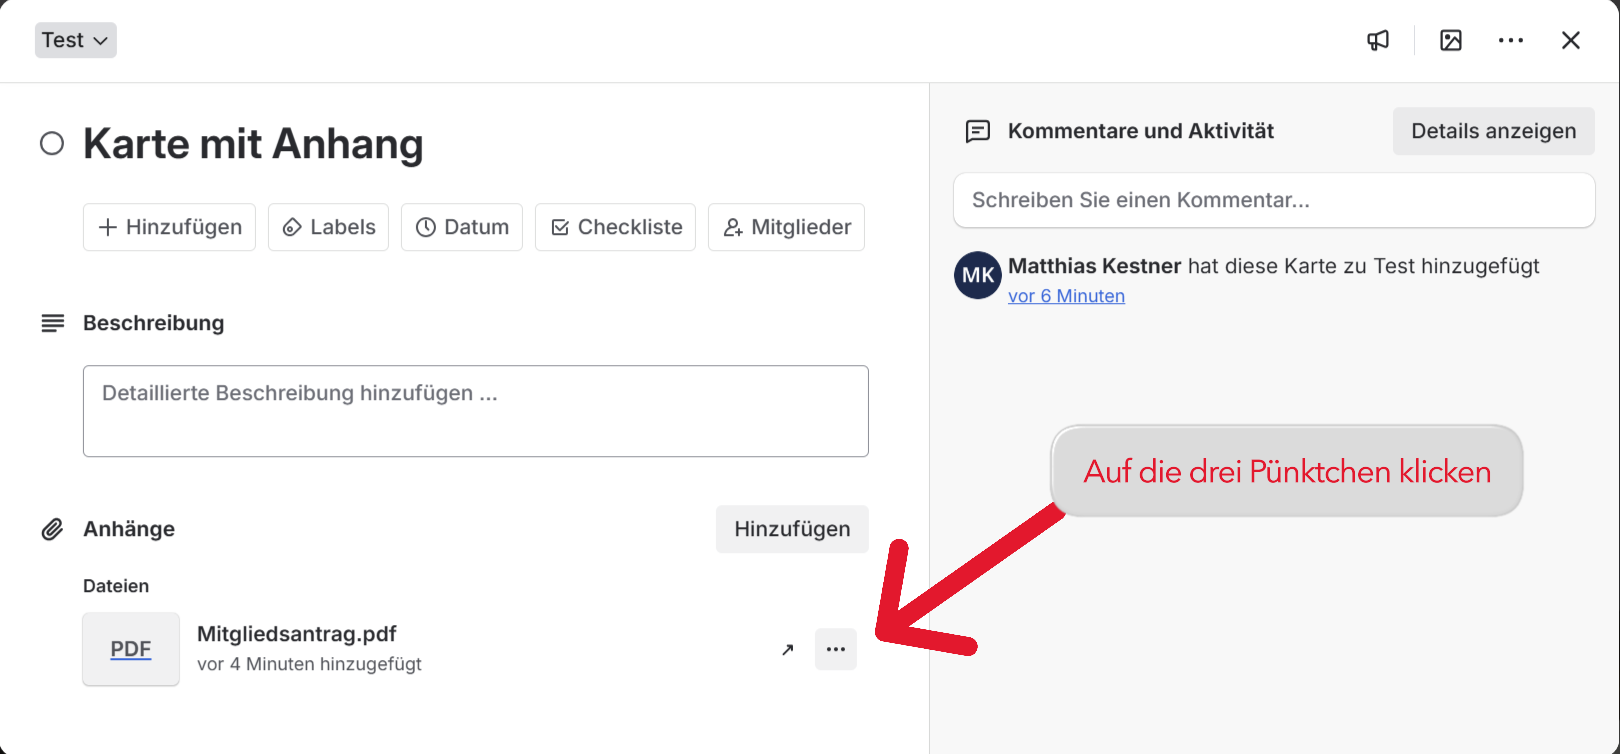Open the card cover image icon
Image resolution: width=1620 pixels, height=754 pixels.
pyautogui.click(x=1451, y=40)
